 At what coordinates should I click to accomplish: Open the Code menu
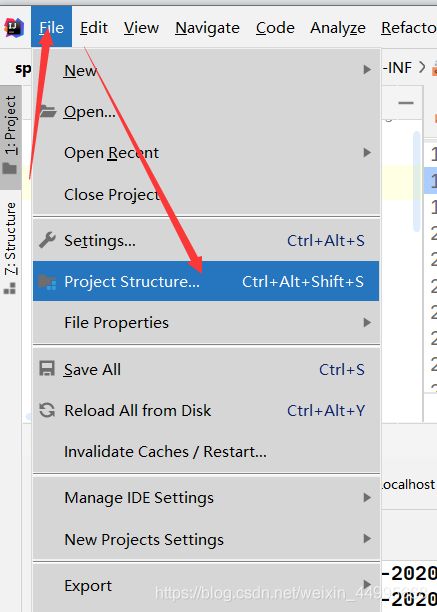[275, 28]
